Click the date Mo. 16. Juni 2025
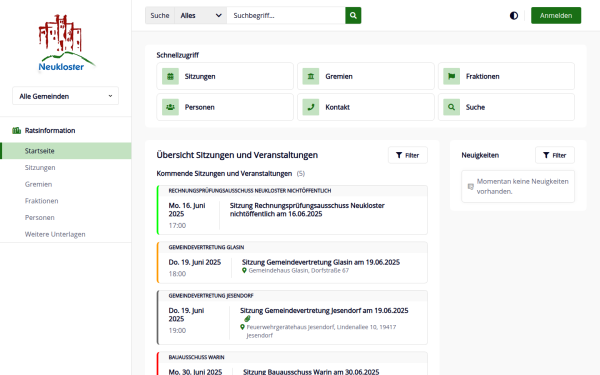Screen dimensions: 600x375 click(187, 210)
